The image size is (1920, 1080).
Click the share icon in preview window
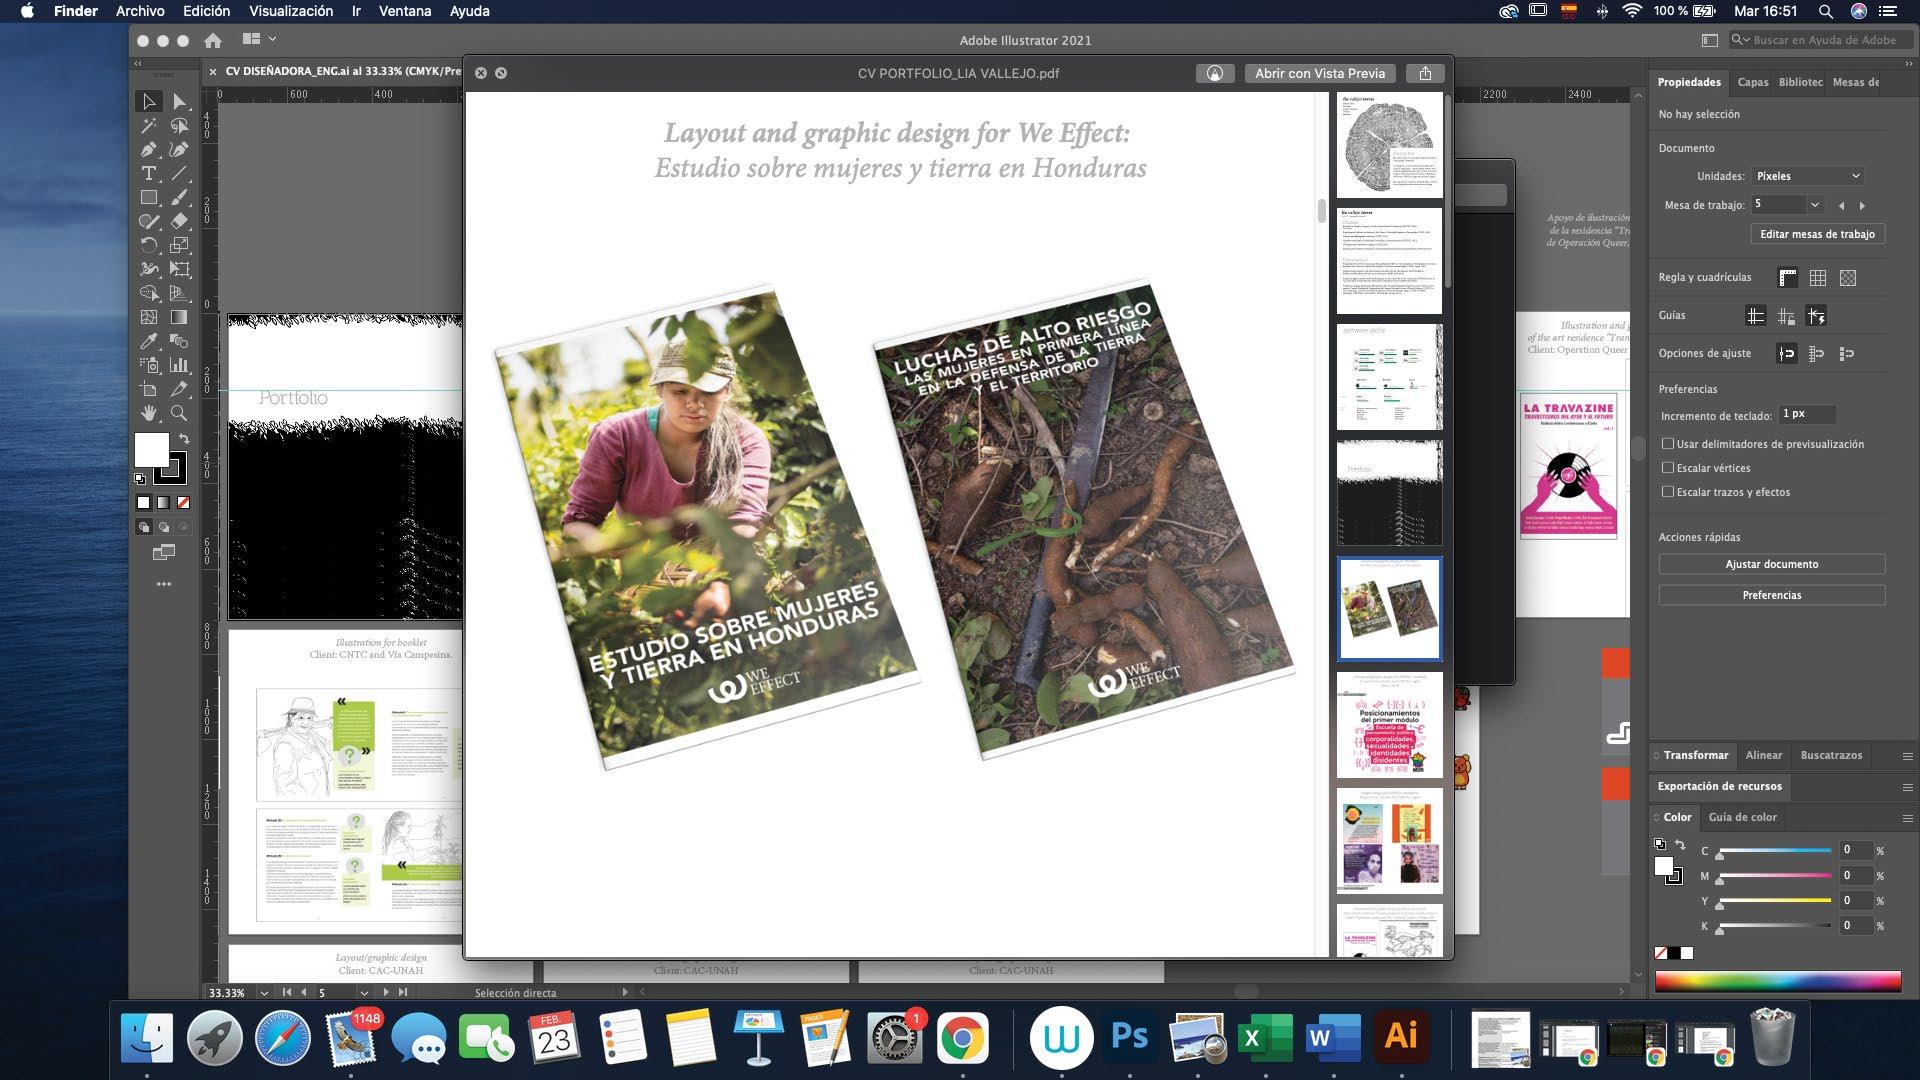[1425, 73]
